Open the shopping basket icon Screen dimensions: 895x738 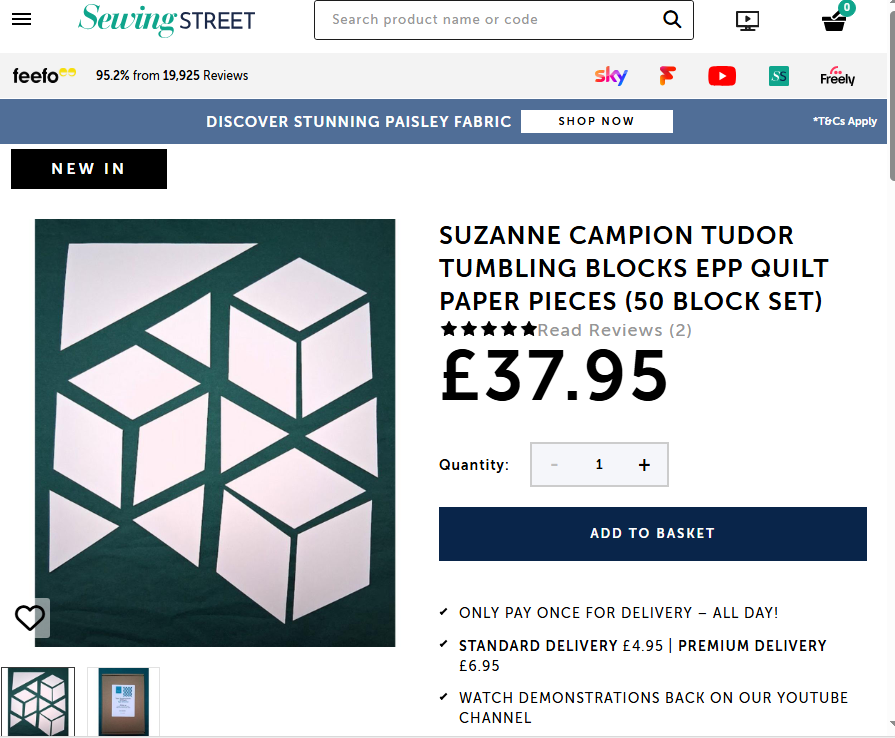coord(835,20)
